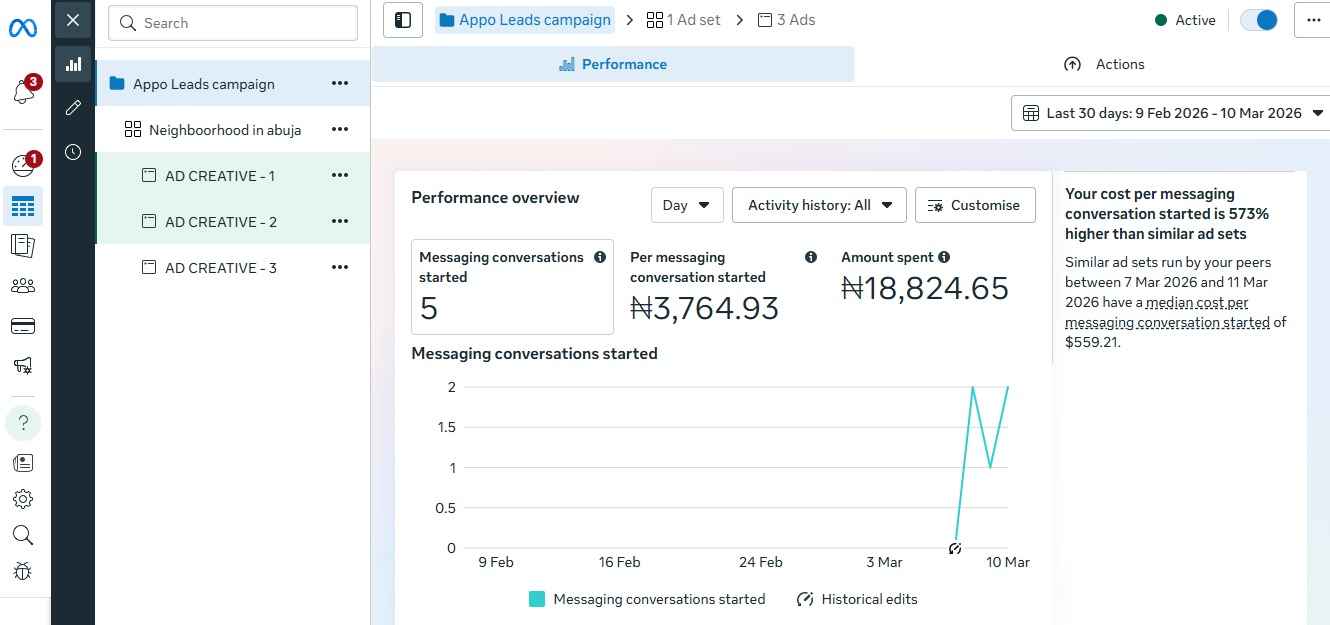Select the Performance tab
The width and height of the screenshot is (1330, 625).
click(x=613, y=64)
